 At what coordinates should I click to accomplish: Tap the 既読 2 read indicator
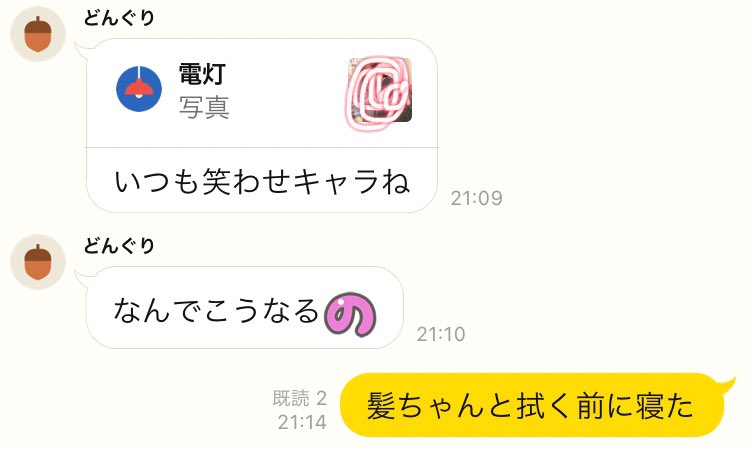point(299,398)
